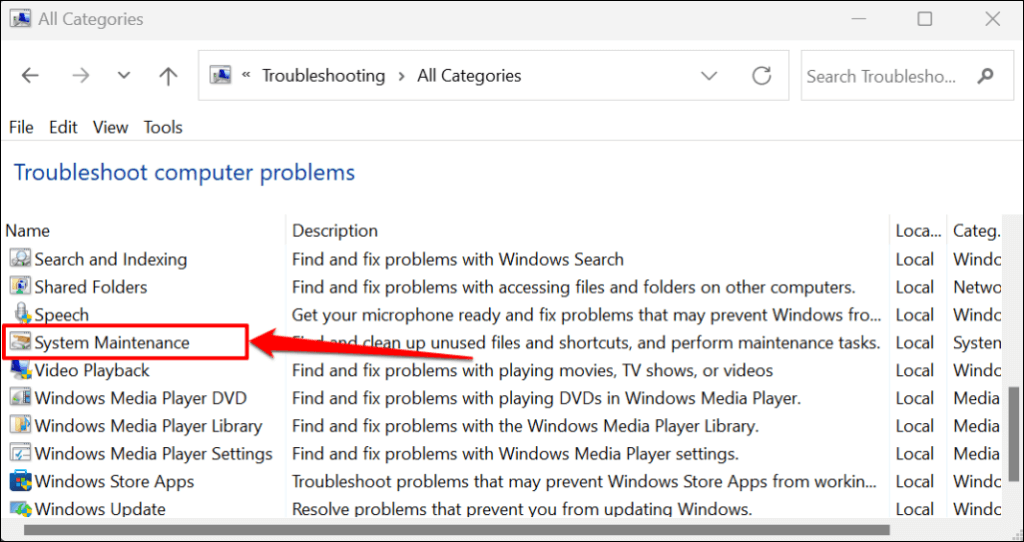Refresh the All Categories list
Screen dimensions: 1024x542
(762, 76)
